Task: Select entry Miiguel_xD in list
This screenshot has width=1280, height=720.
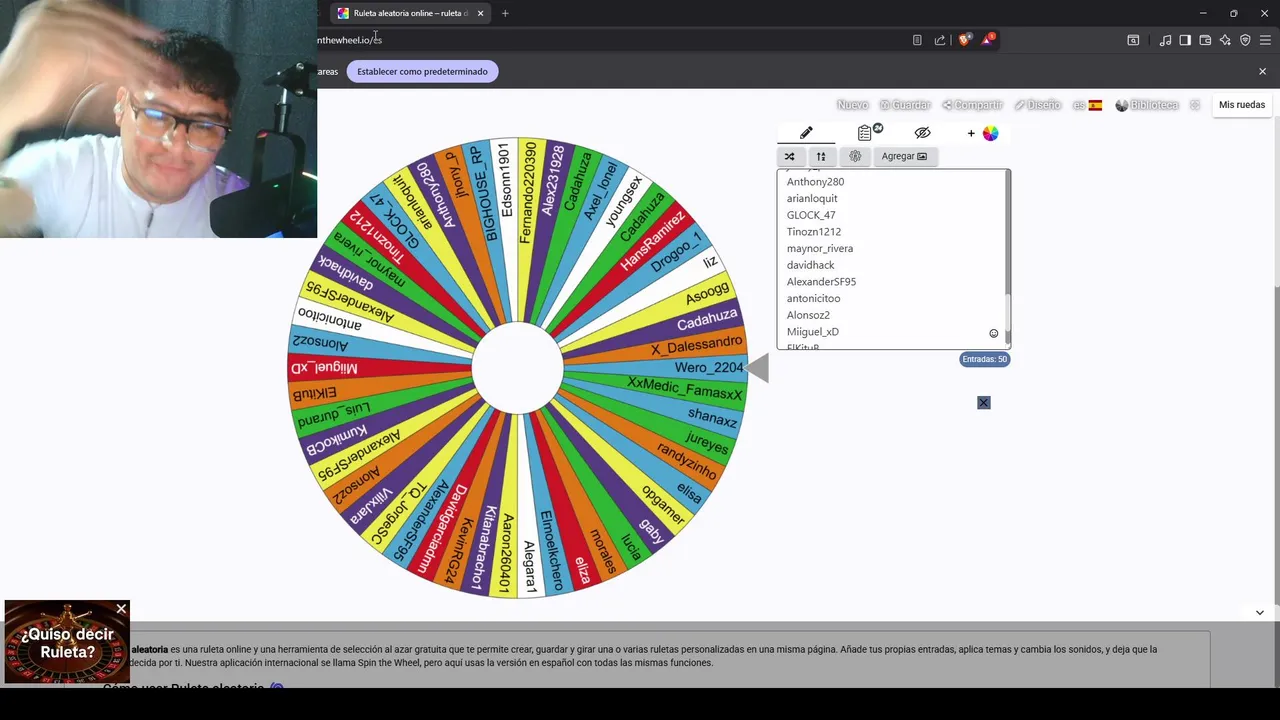Action: [x=813, y=332]
